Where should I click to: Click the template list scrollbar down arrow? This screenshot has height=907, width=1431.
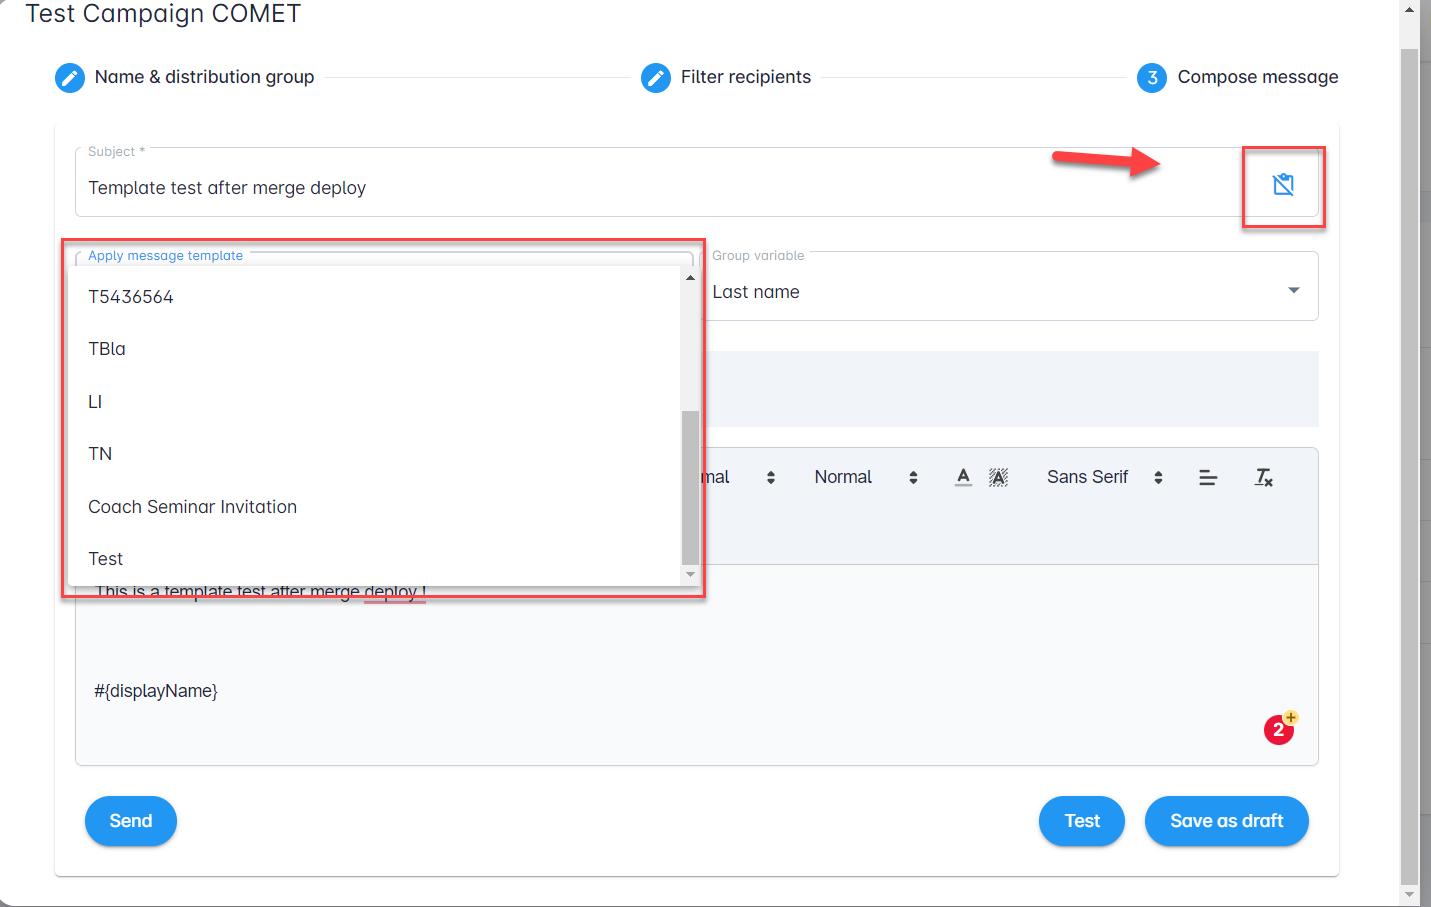690,574
